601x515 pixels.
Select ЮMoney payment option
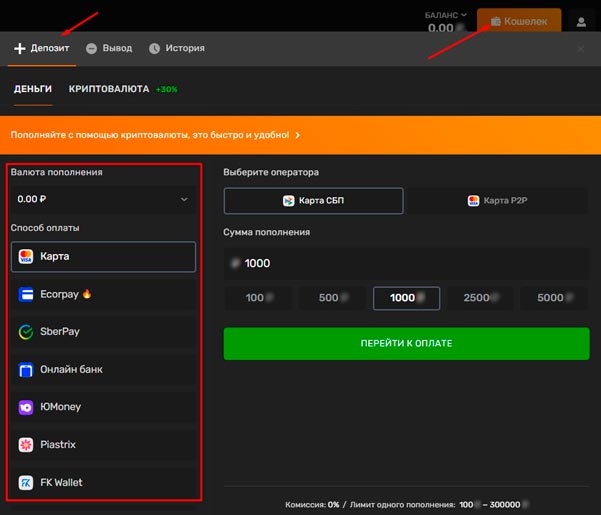pos(103,407)
